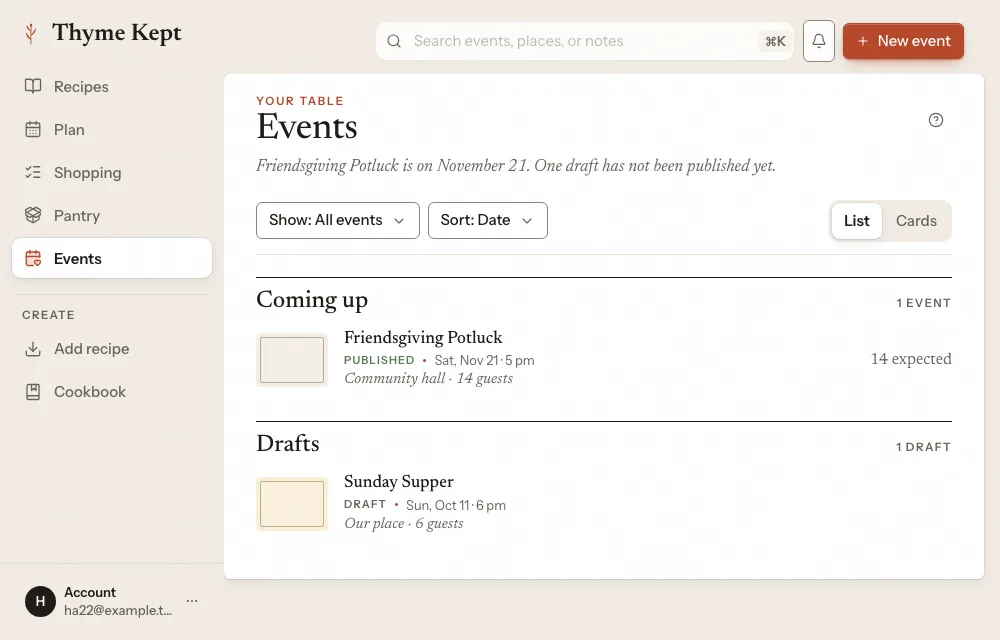The height and width of the screenshot is (640, 1000).
Task: Click the "14 expected" text
Action: (x=911, y=359)
